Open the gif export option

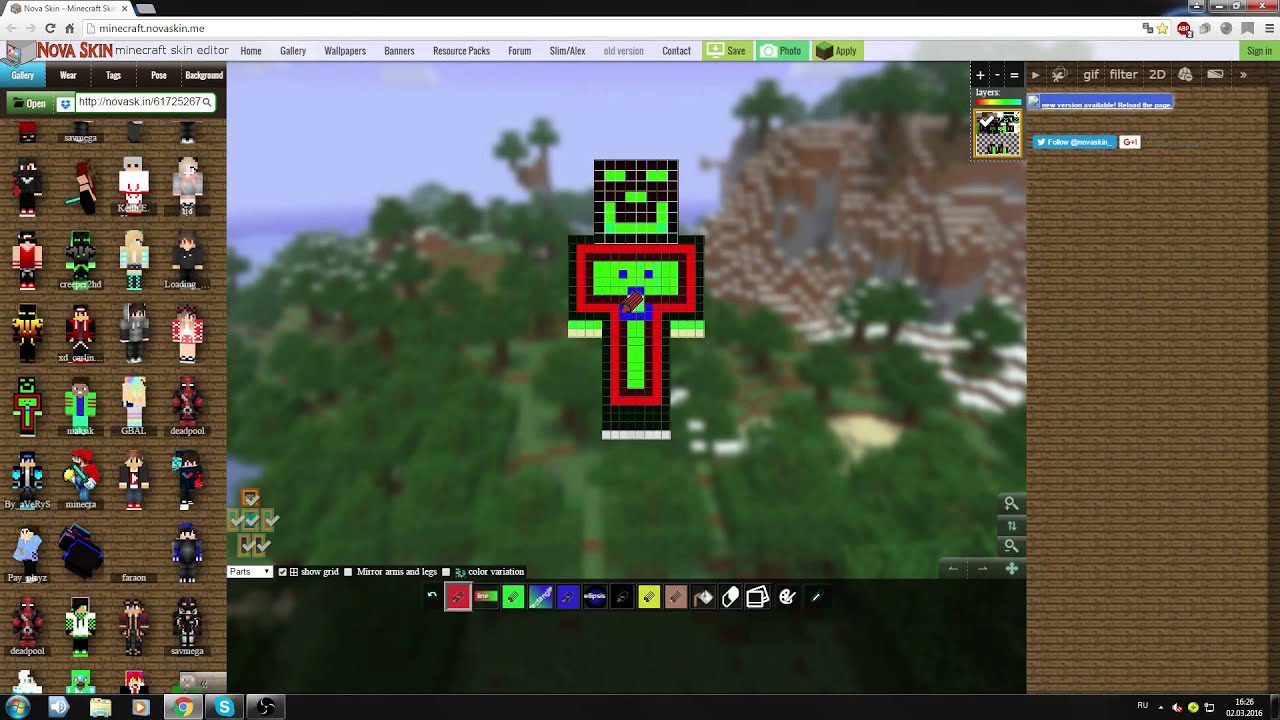click(x=1091, y=75)
